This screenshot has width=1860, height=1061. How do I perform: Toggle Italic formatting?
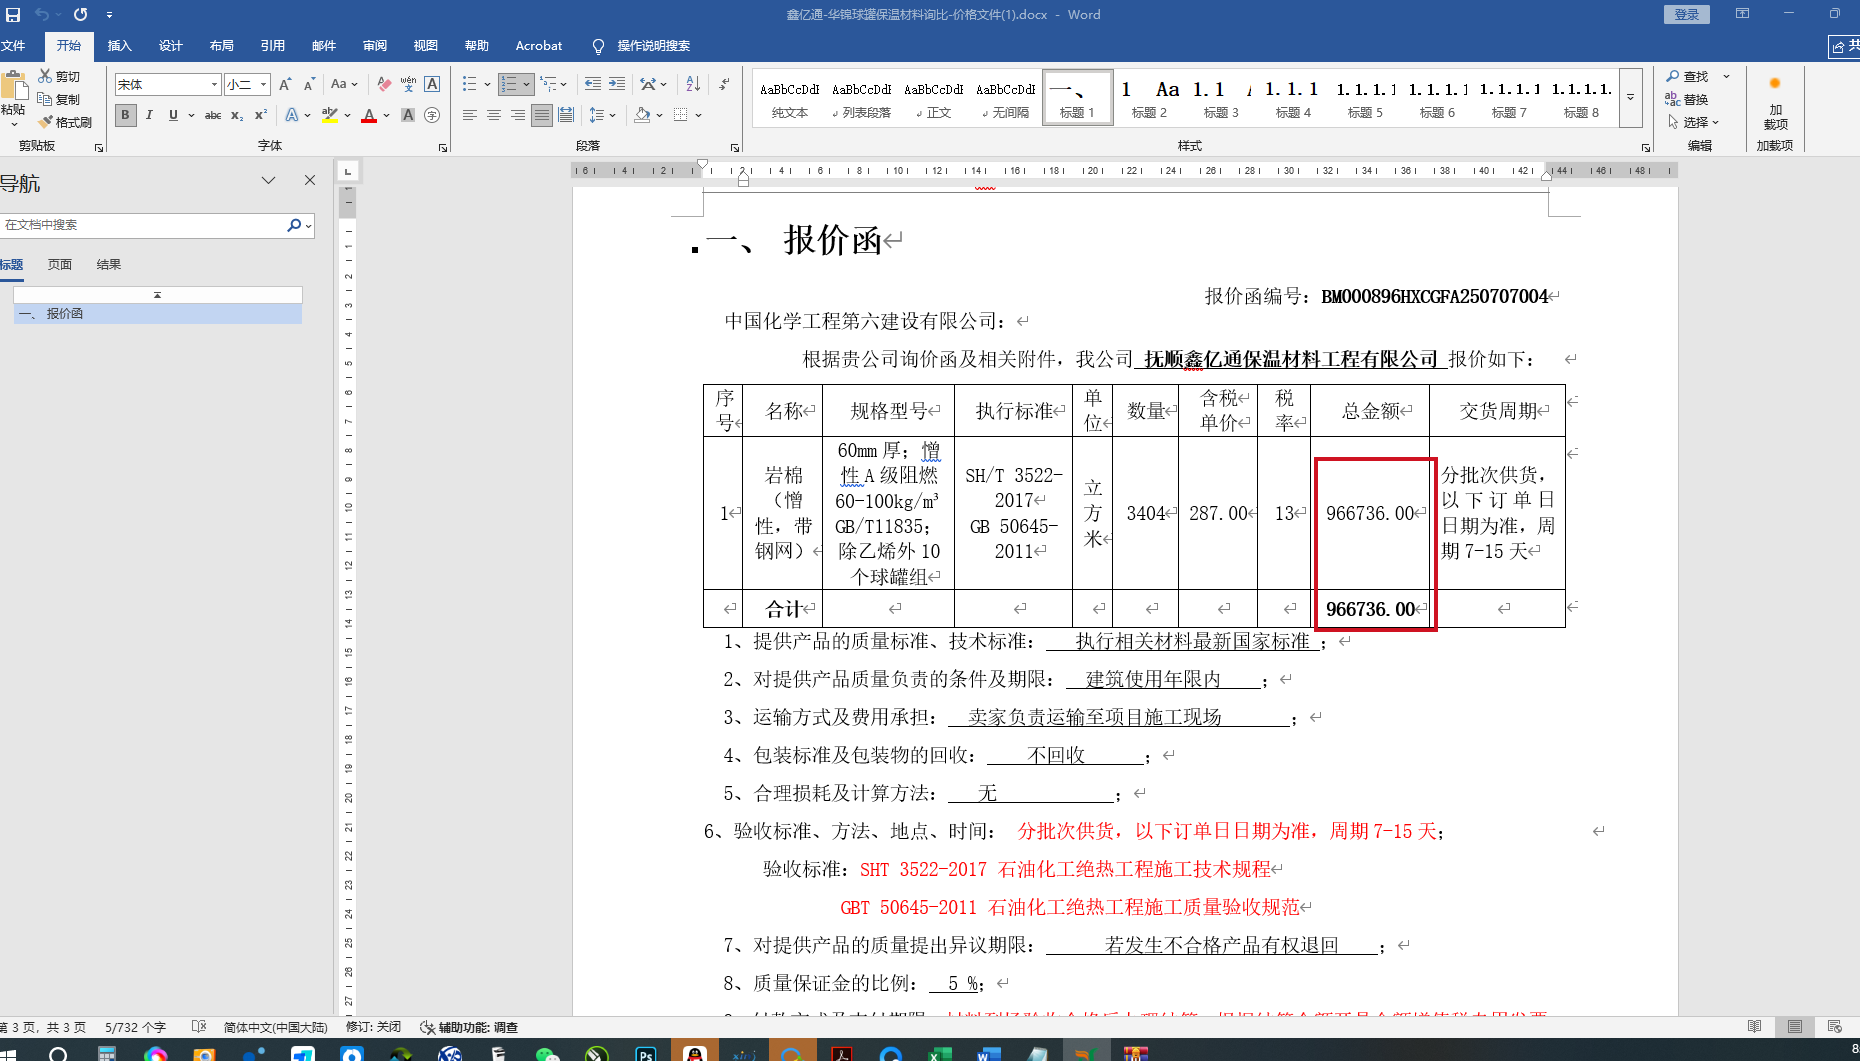tap(149, 115)
